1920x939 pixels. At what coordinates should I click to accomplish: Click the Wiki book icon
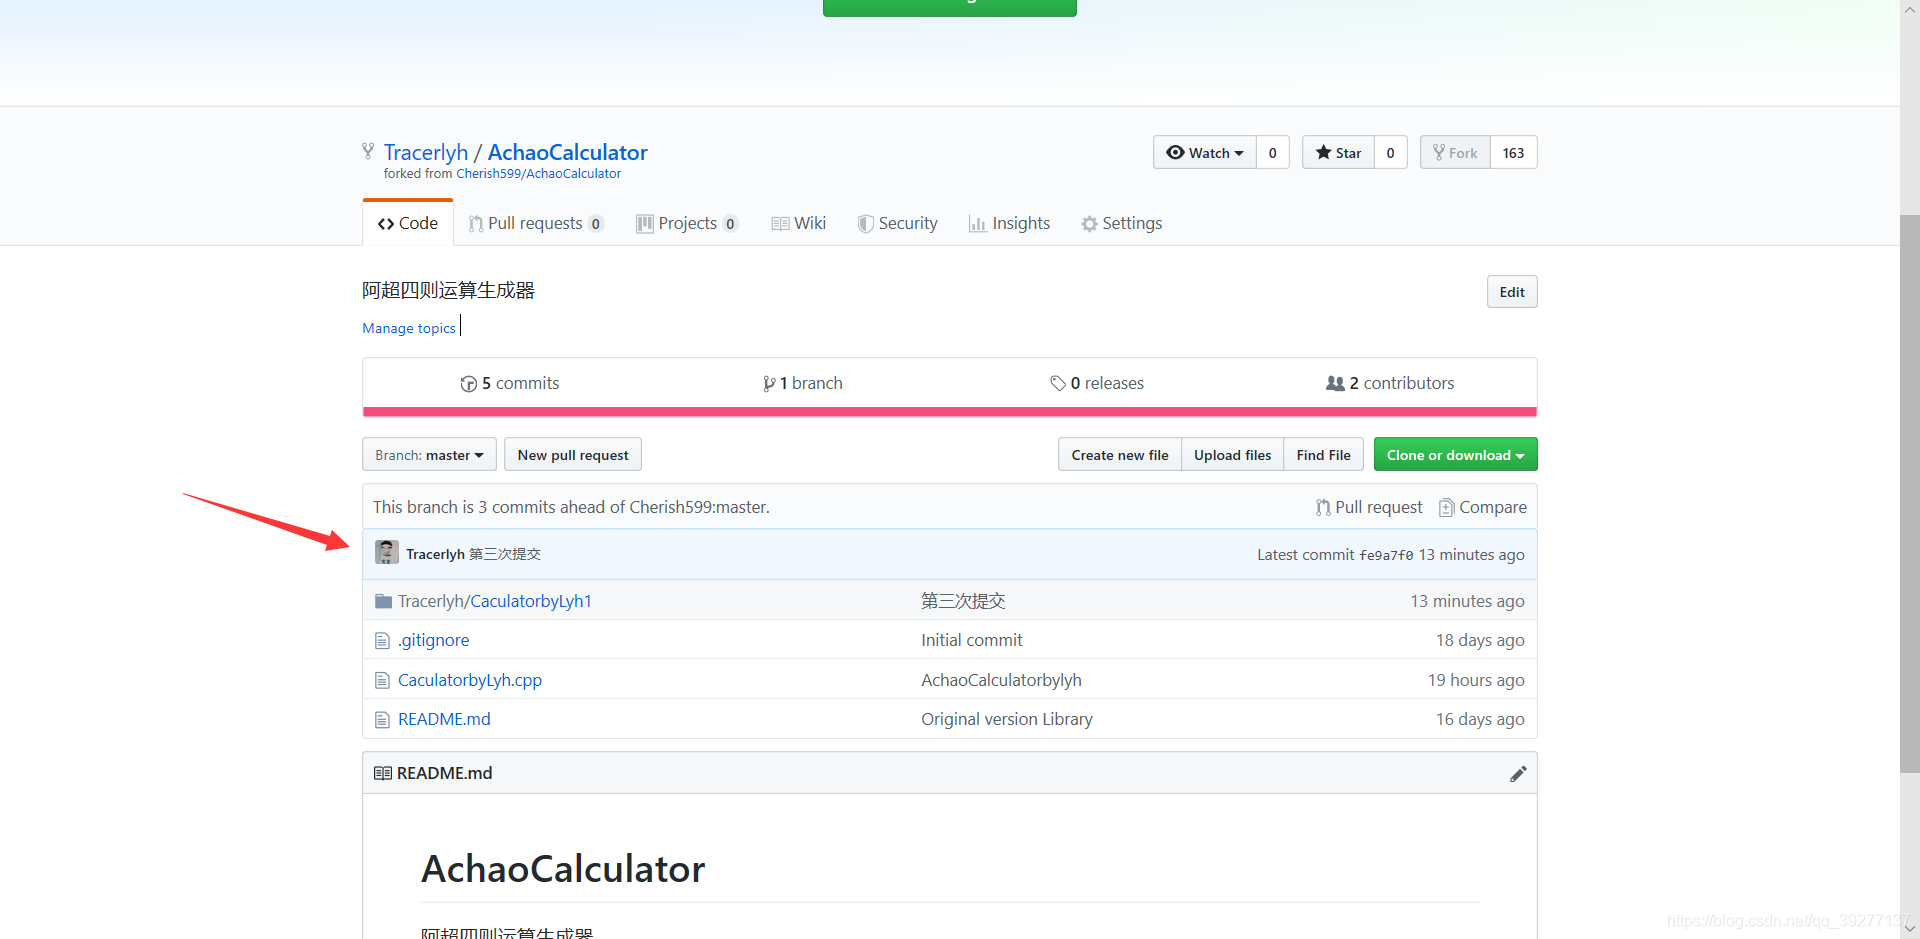point(780,224)
